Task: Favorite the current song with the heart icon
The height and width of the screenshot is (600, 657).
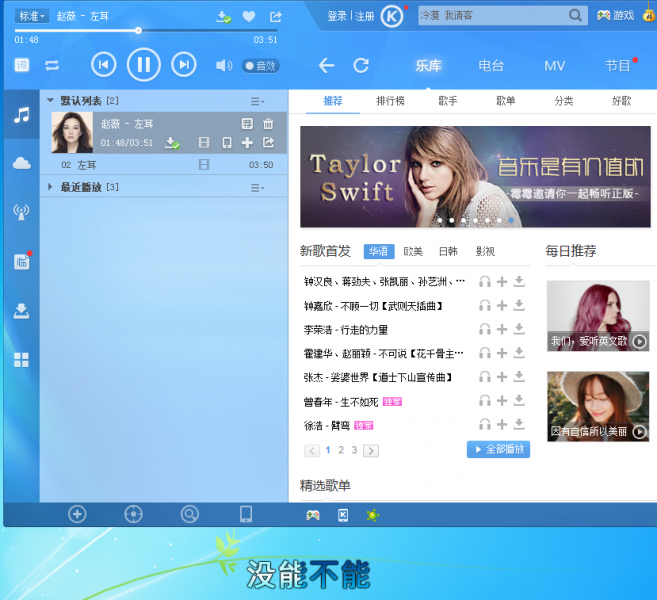Action: point(249,17)
